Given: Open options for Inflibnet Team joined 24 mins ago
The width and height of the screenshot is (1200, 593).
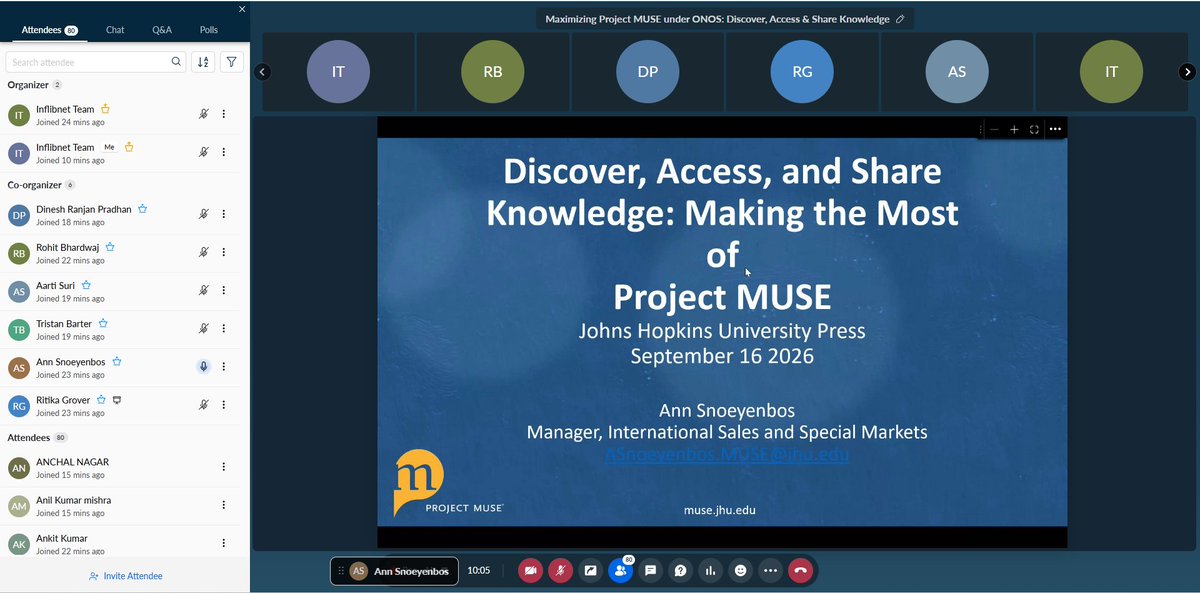Looking at the screenshot, I should pos(224,114).
